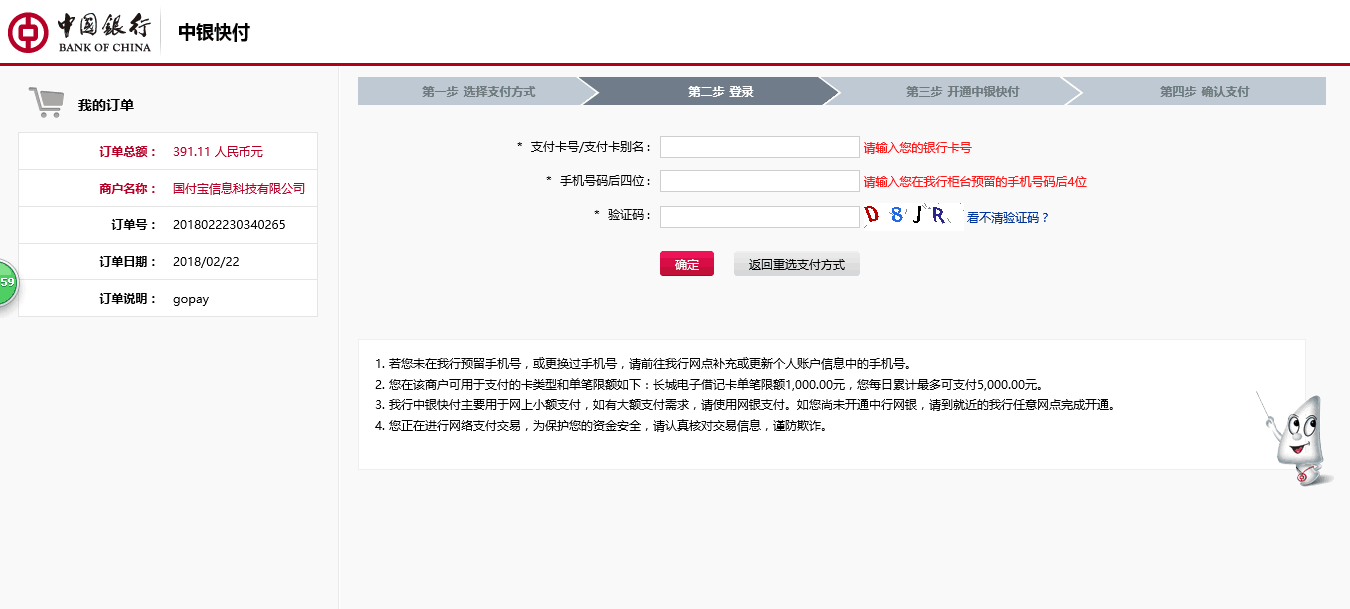Select the step tab 第四步 确认支付
Screen dimensions: 1350x609
tap(1204, 91)
